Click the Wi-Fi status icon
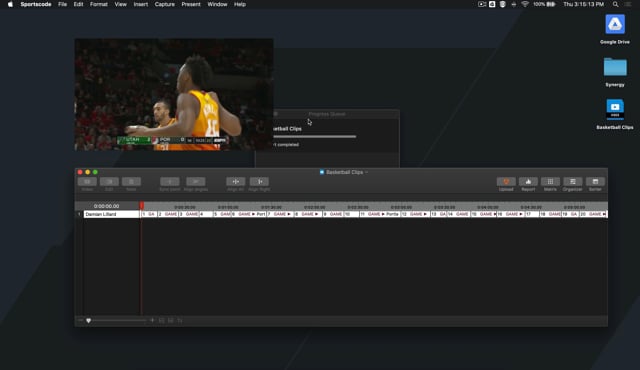Image resolution: width=640 pixels, height=370 pixels. tap(525, 4)
